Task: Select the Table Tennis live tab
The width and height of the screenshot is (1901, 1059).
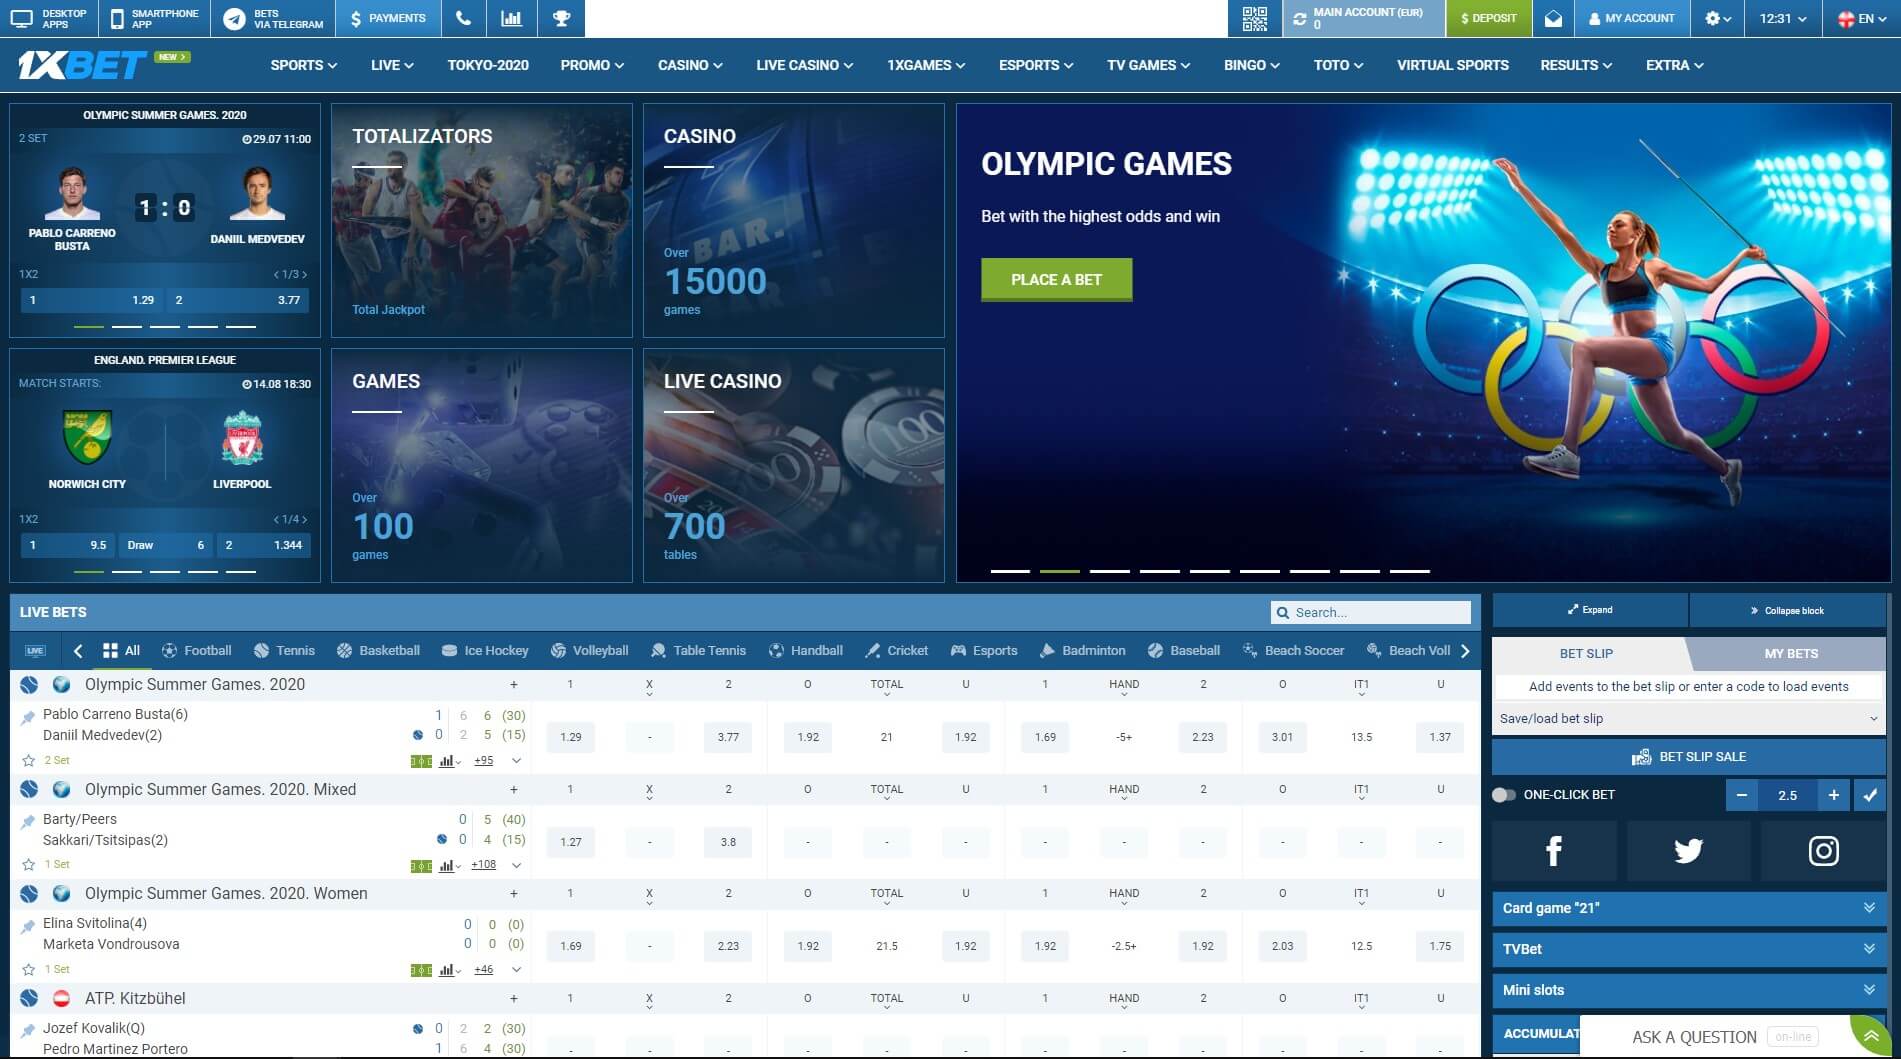Action: (698, 651)
